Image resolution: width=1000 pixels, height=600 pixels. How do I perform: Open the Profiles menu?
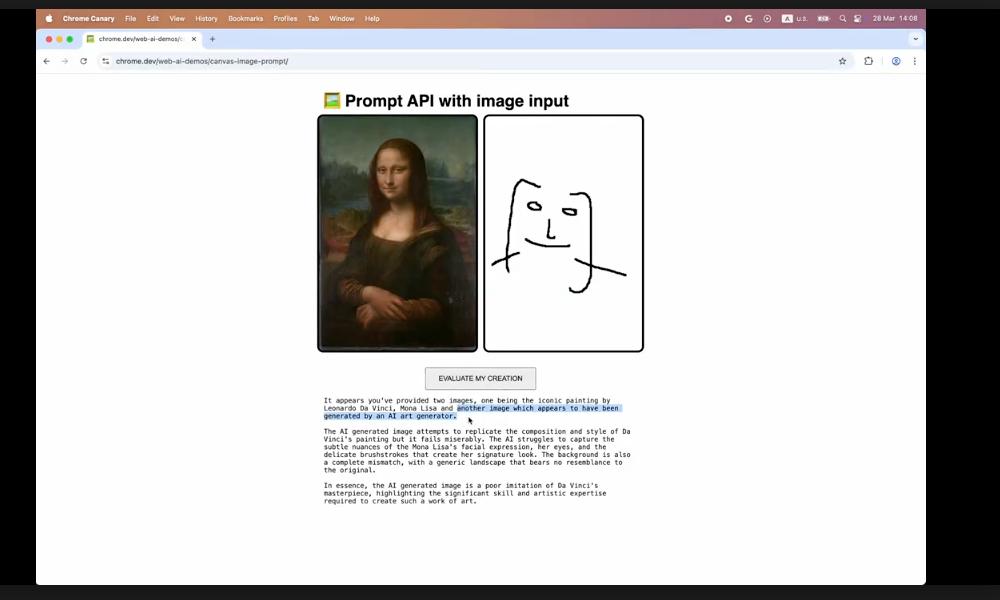pos(285,18)
